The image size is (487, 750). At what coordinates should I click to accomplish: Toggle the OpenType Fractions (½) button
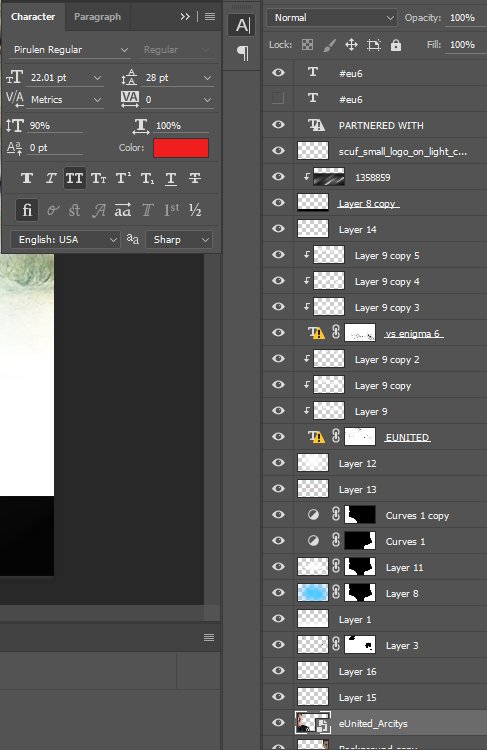[x=195, y=210]
